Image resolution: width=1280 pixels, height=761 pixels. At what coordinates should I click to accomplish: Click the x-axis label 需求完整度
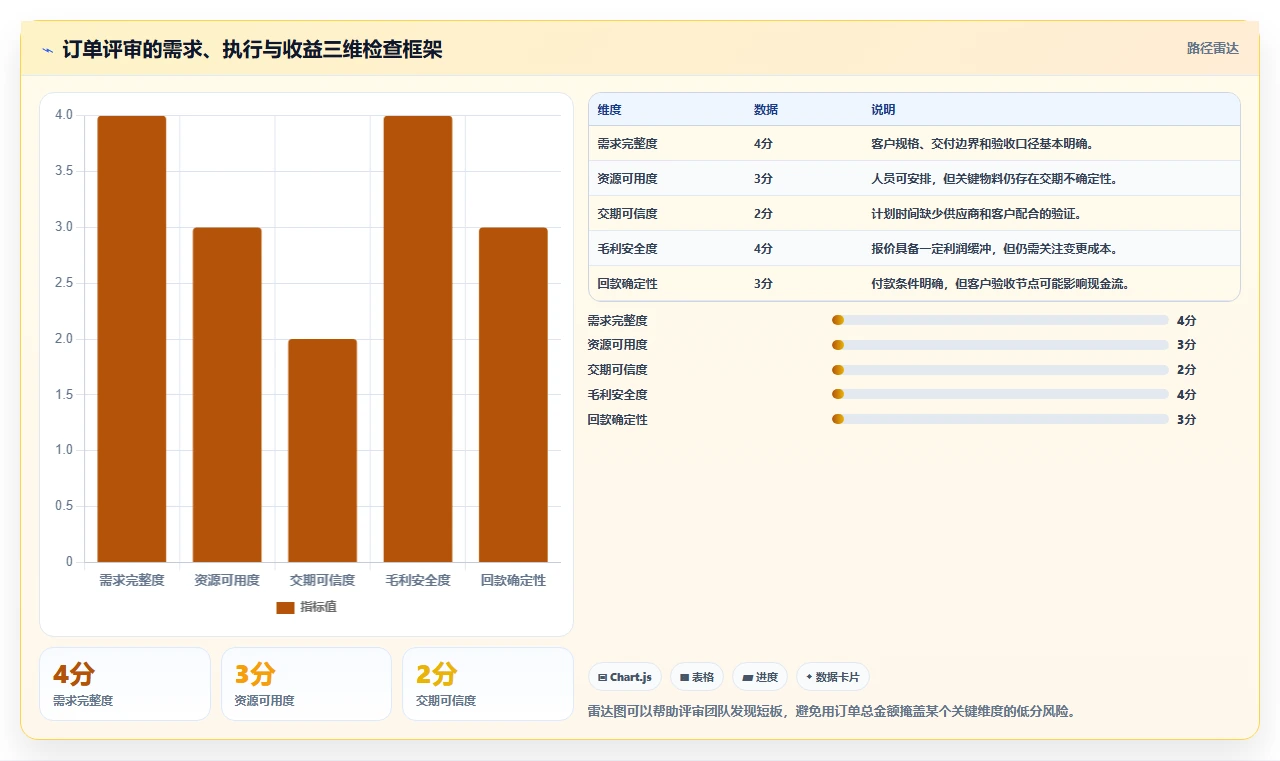pos(132,580)
